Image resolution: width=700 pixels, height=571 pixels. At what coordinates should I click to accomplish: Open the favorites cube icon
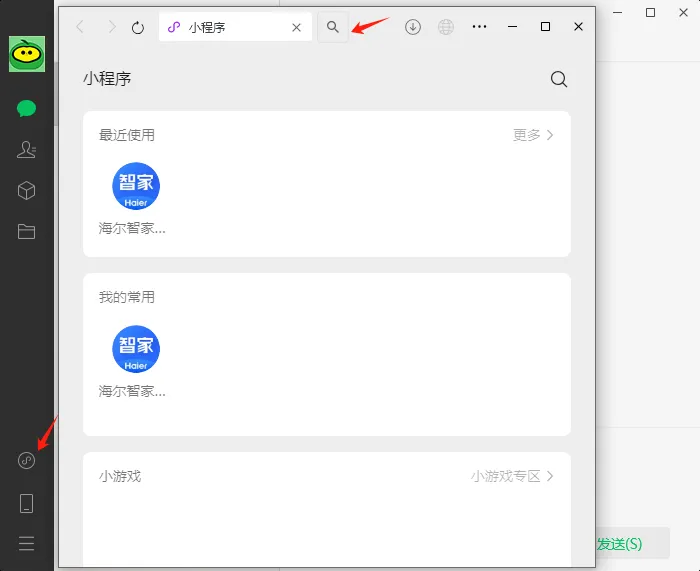point(26,191)
